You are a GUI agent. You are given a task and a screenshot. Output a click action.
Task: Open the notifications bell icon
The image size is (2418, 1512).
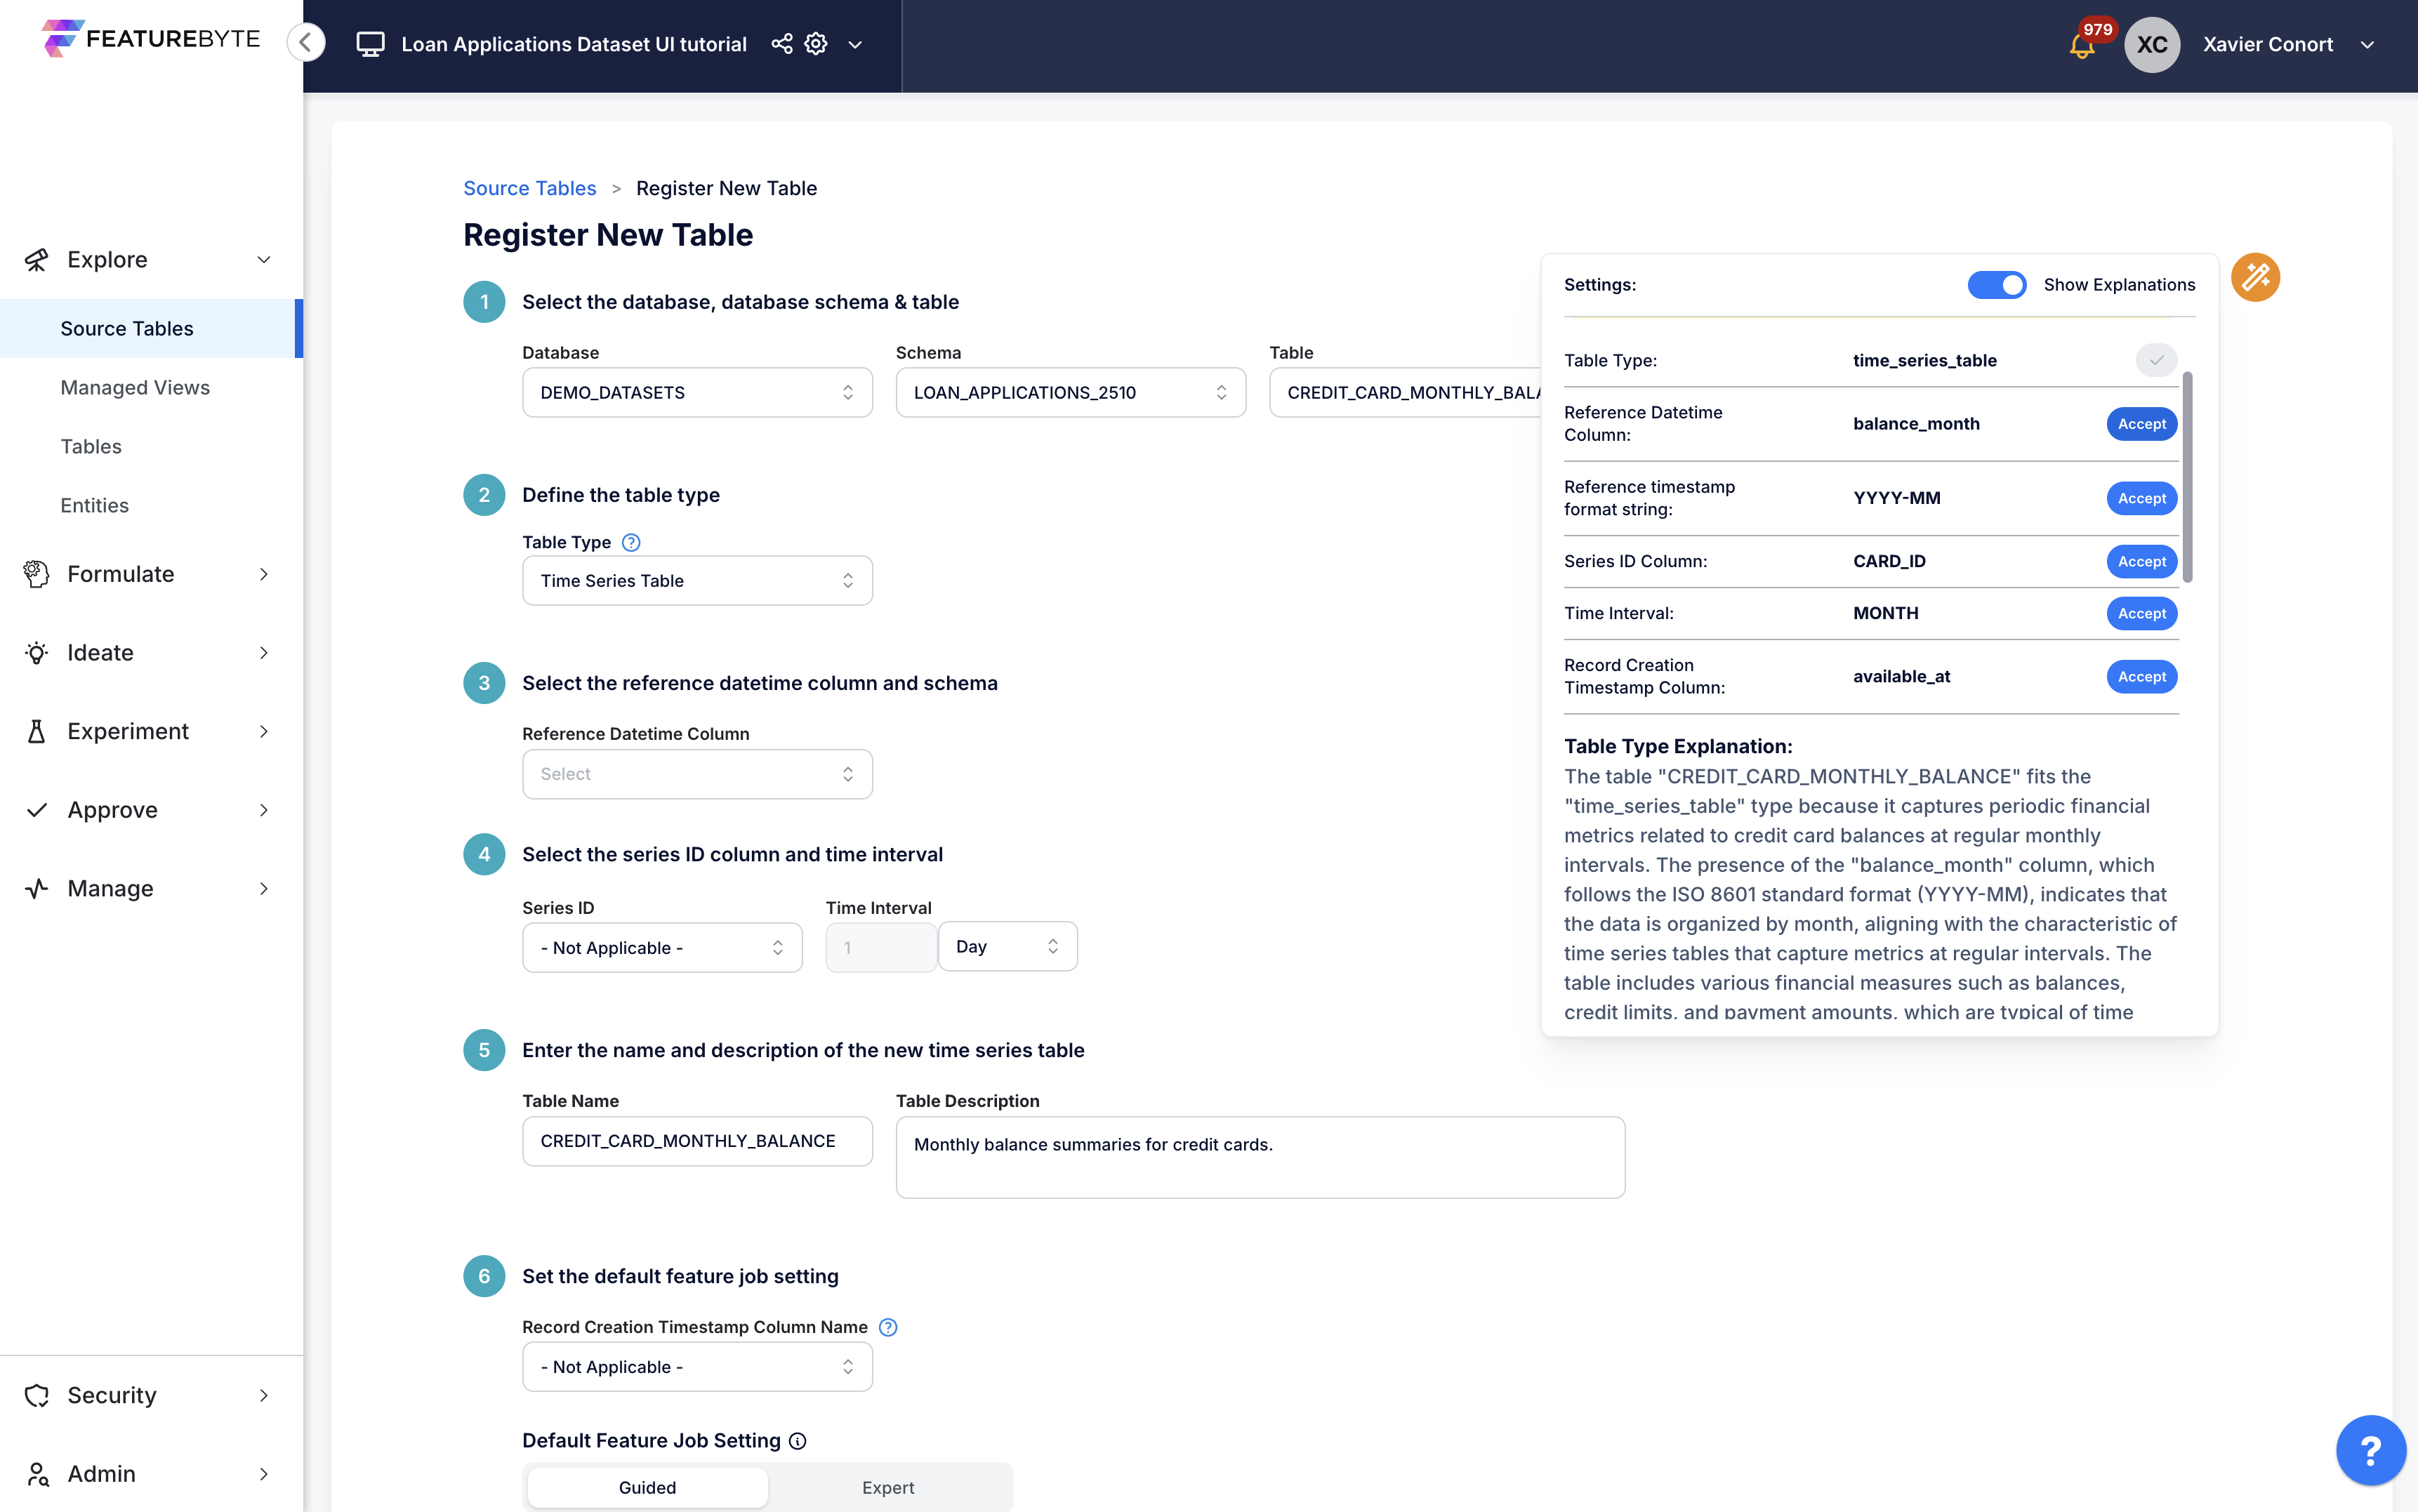click(2081, 46)
